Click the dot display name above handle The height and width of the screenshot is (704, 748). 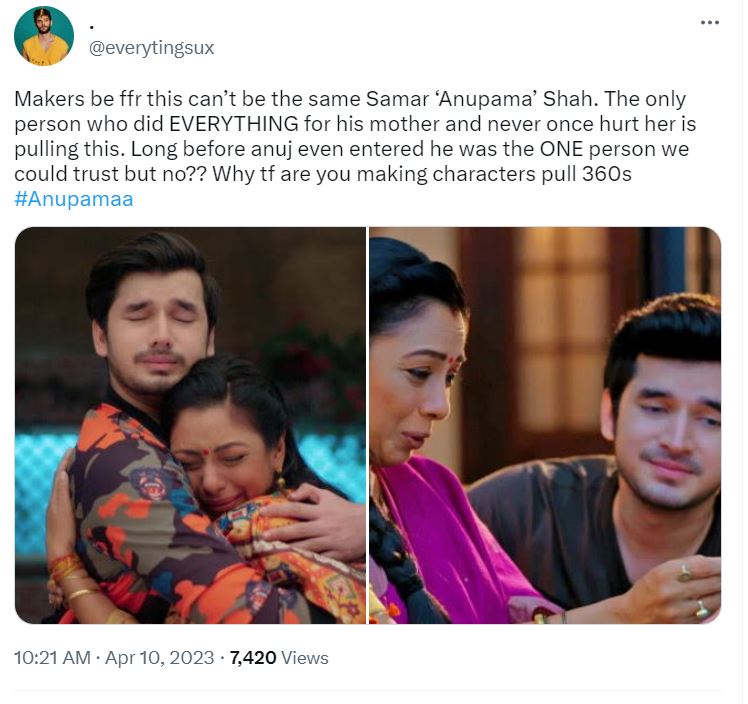[x=92, y=27]
